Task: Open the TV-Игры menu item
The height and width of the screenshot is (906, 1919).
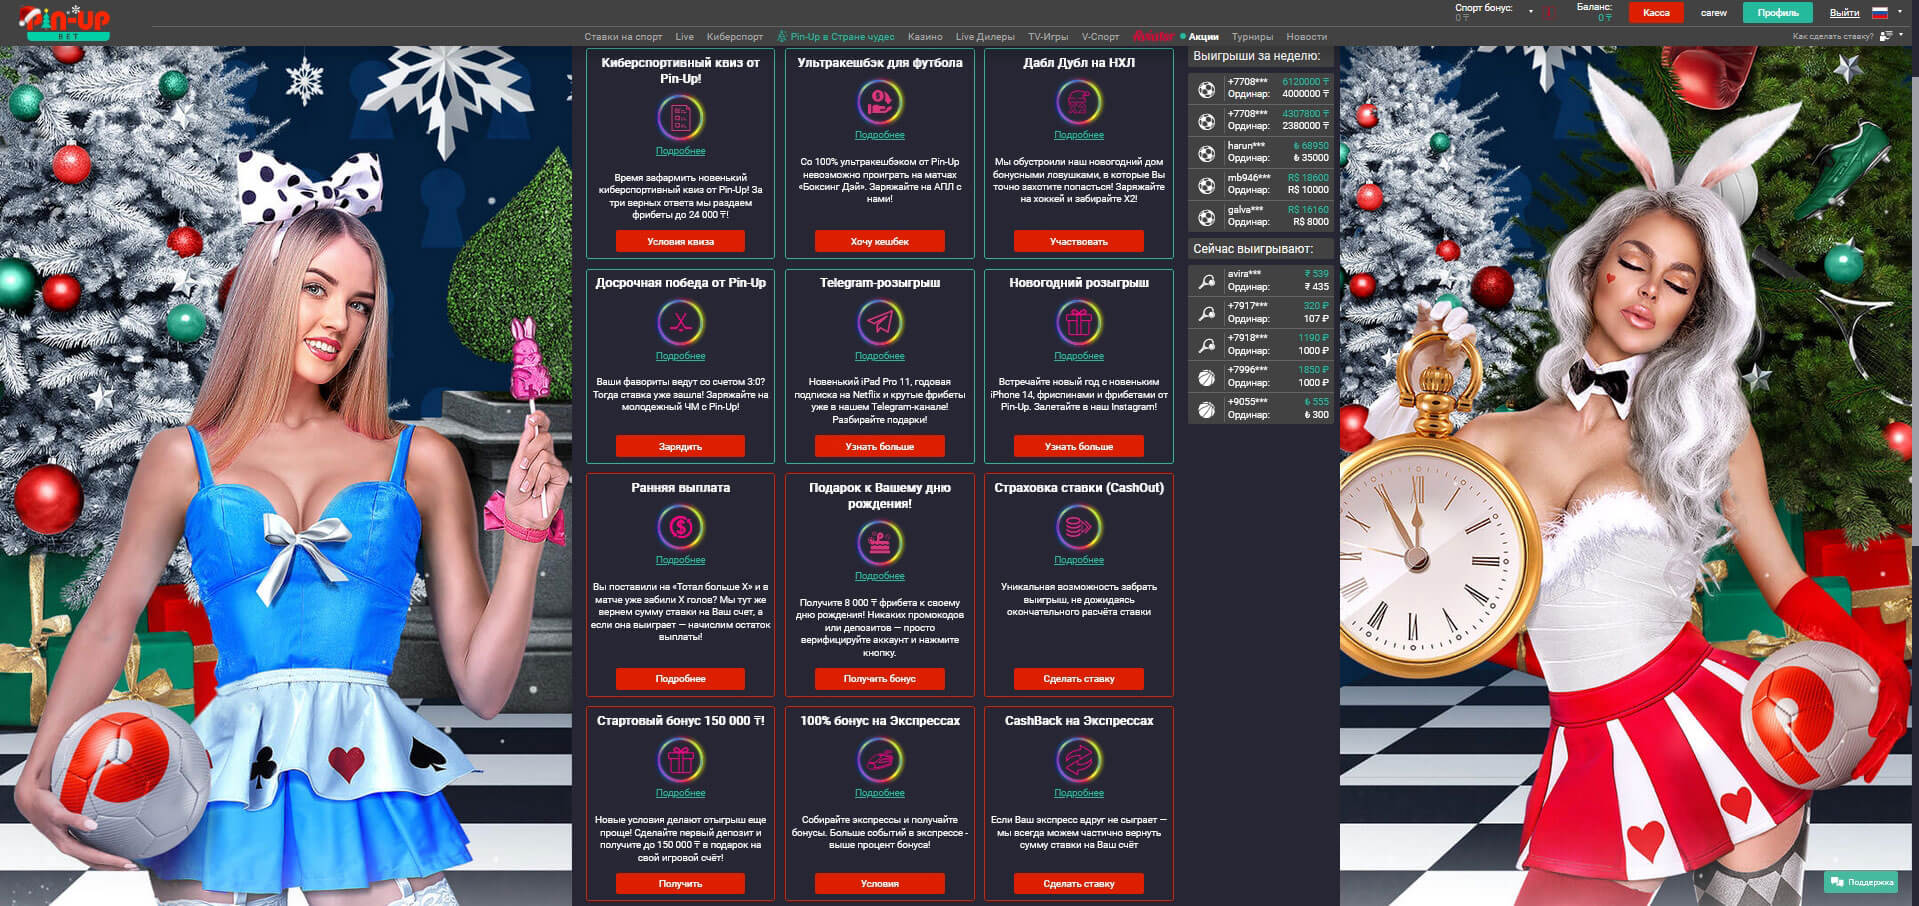Action: (1048, 37)
